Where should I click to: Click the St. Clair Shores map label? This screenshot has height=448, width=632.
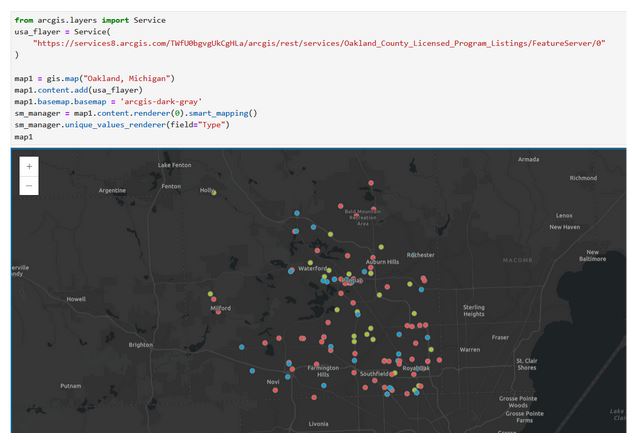527,364
